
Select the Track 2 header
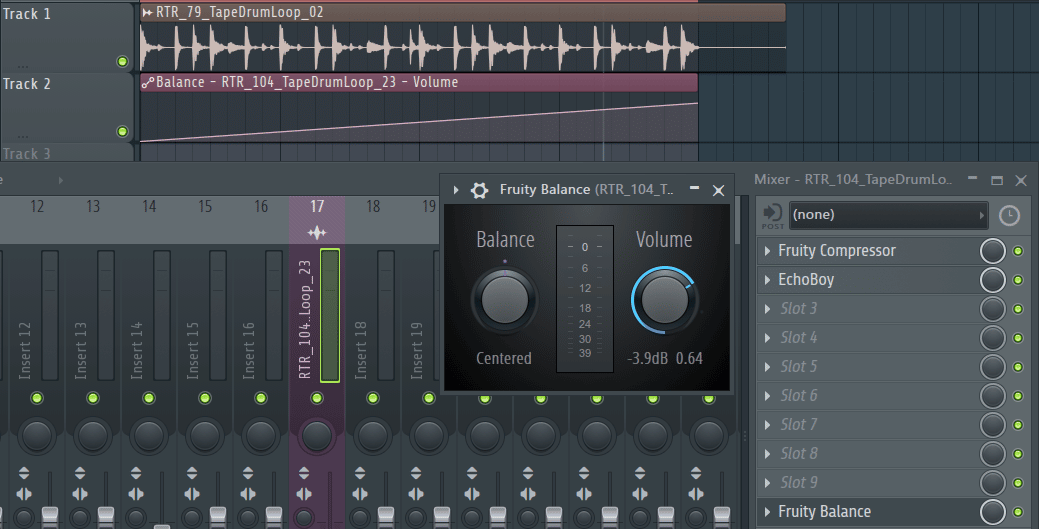point(66,107)
